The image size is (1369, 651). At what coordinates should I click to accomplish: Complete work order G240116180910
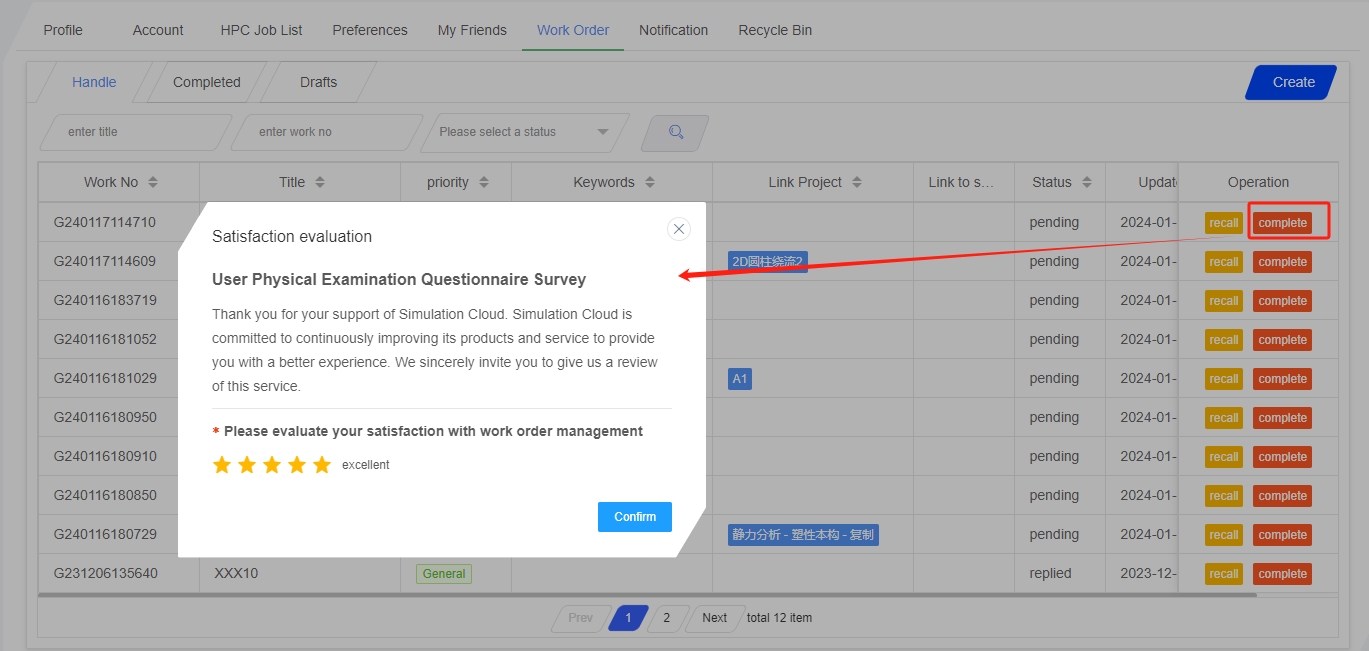pyautogui.click(x=1282, y=457)
